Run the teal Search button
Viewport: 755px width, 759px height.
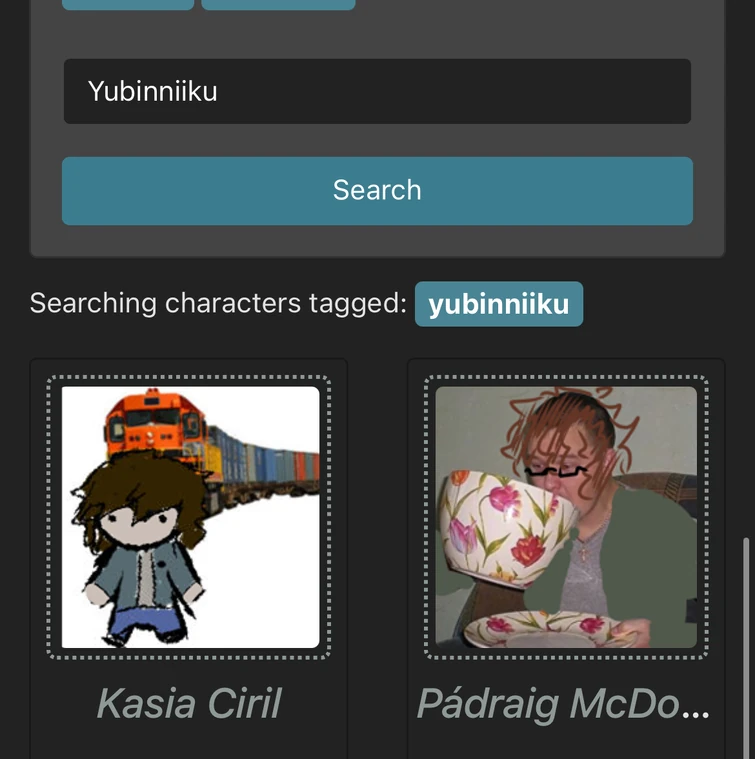(x=377, y=191)
